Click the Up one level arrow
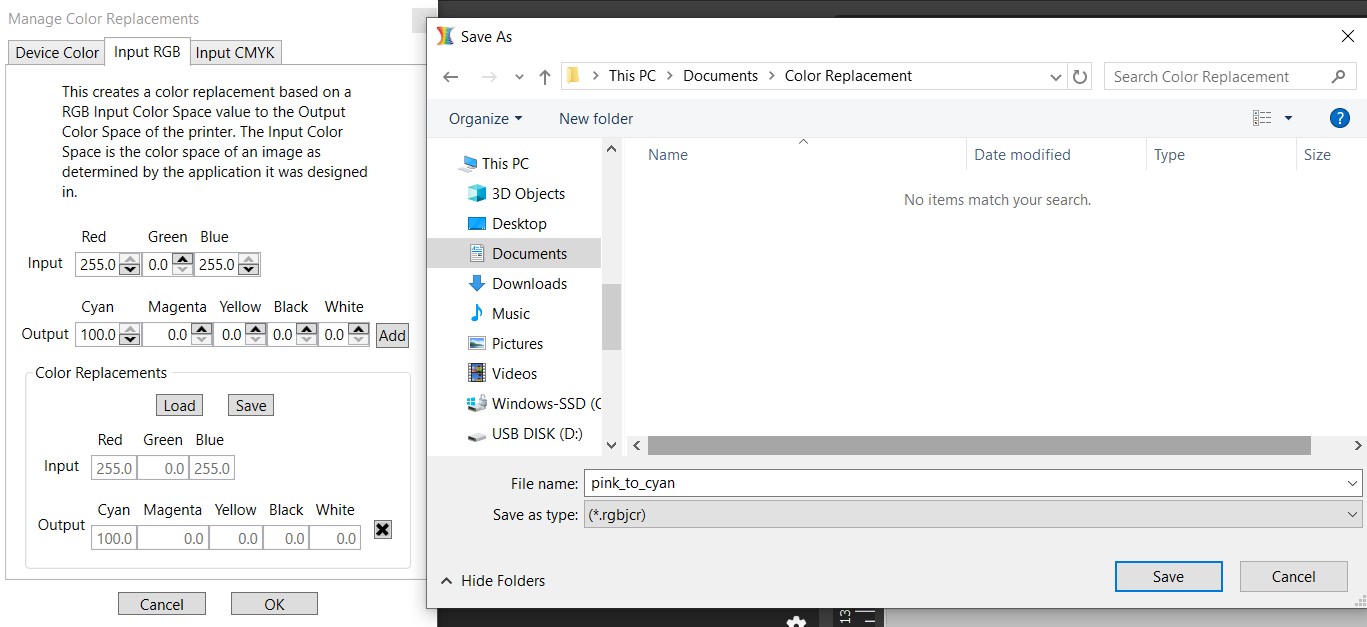Screen dimensions: 1367x627 pyautogui.click(x=545, y=77)
